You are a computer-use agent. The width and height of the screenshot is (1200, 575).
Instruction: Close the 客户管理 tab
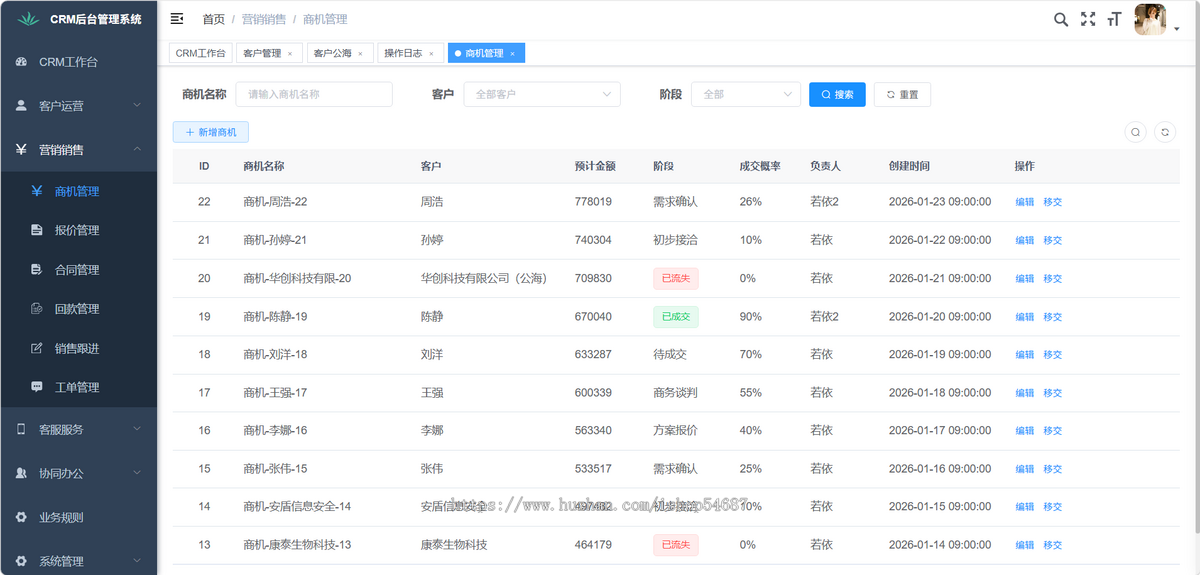pos(290,54)
